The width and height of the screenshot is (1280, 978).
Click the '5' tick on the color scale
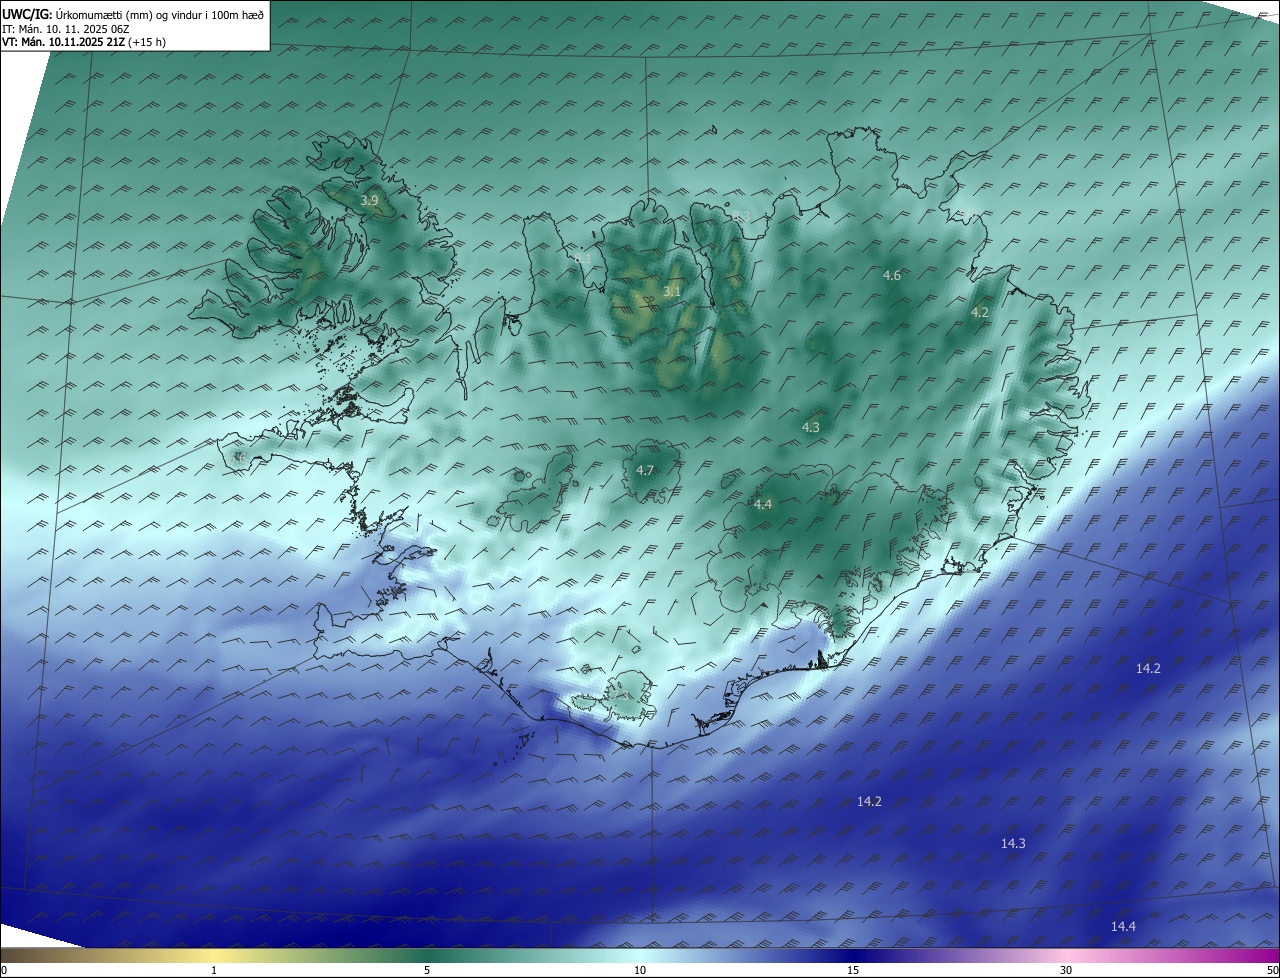427,970
